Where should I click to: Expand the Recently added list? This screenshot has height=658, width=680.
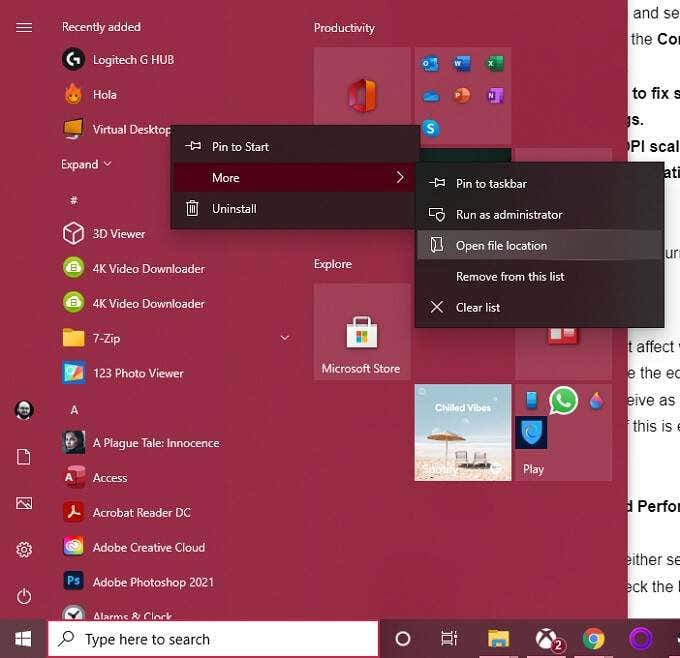(86, 164)
